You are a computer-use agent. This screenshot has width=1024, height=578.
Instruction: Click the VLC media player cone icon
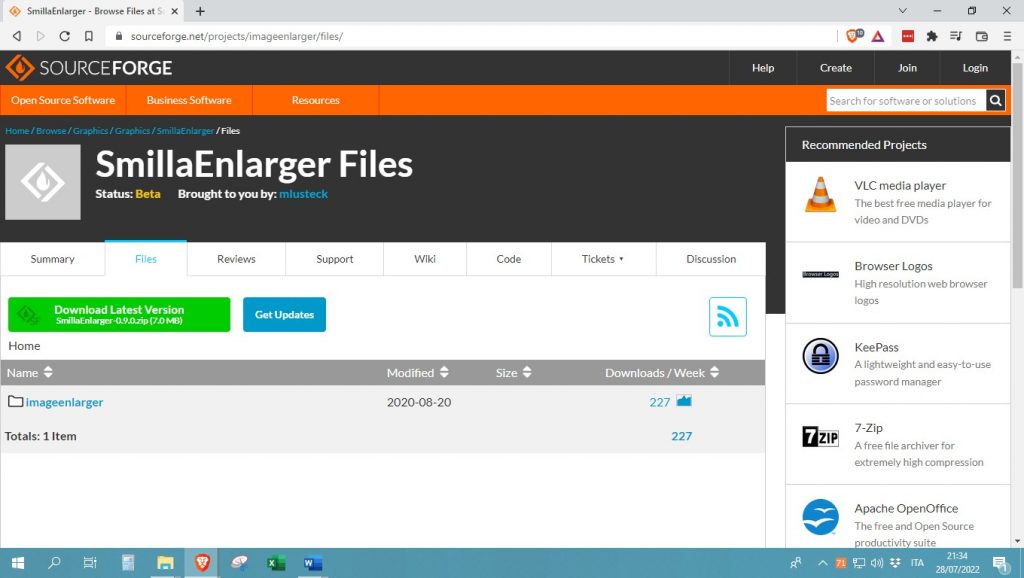point(820,195)
